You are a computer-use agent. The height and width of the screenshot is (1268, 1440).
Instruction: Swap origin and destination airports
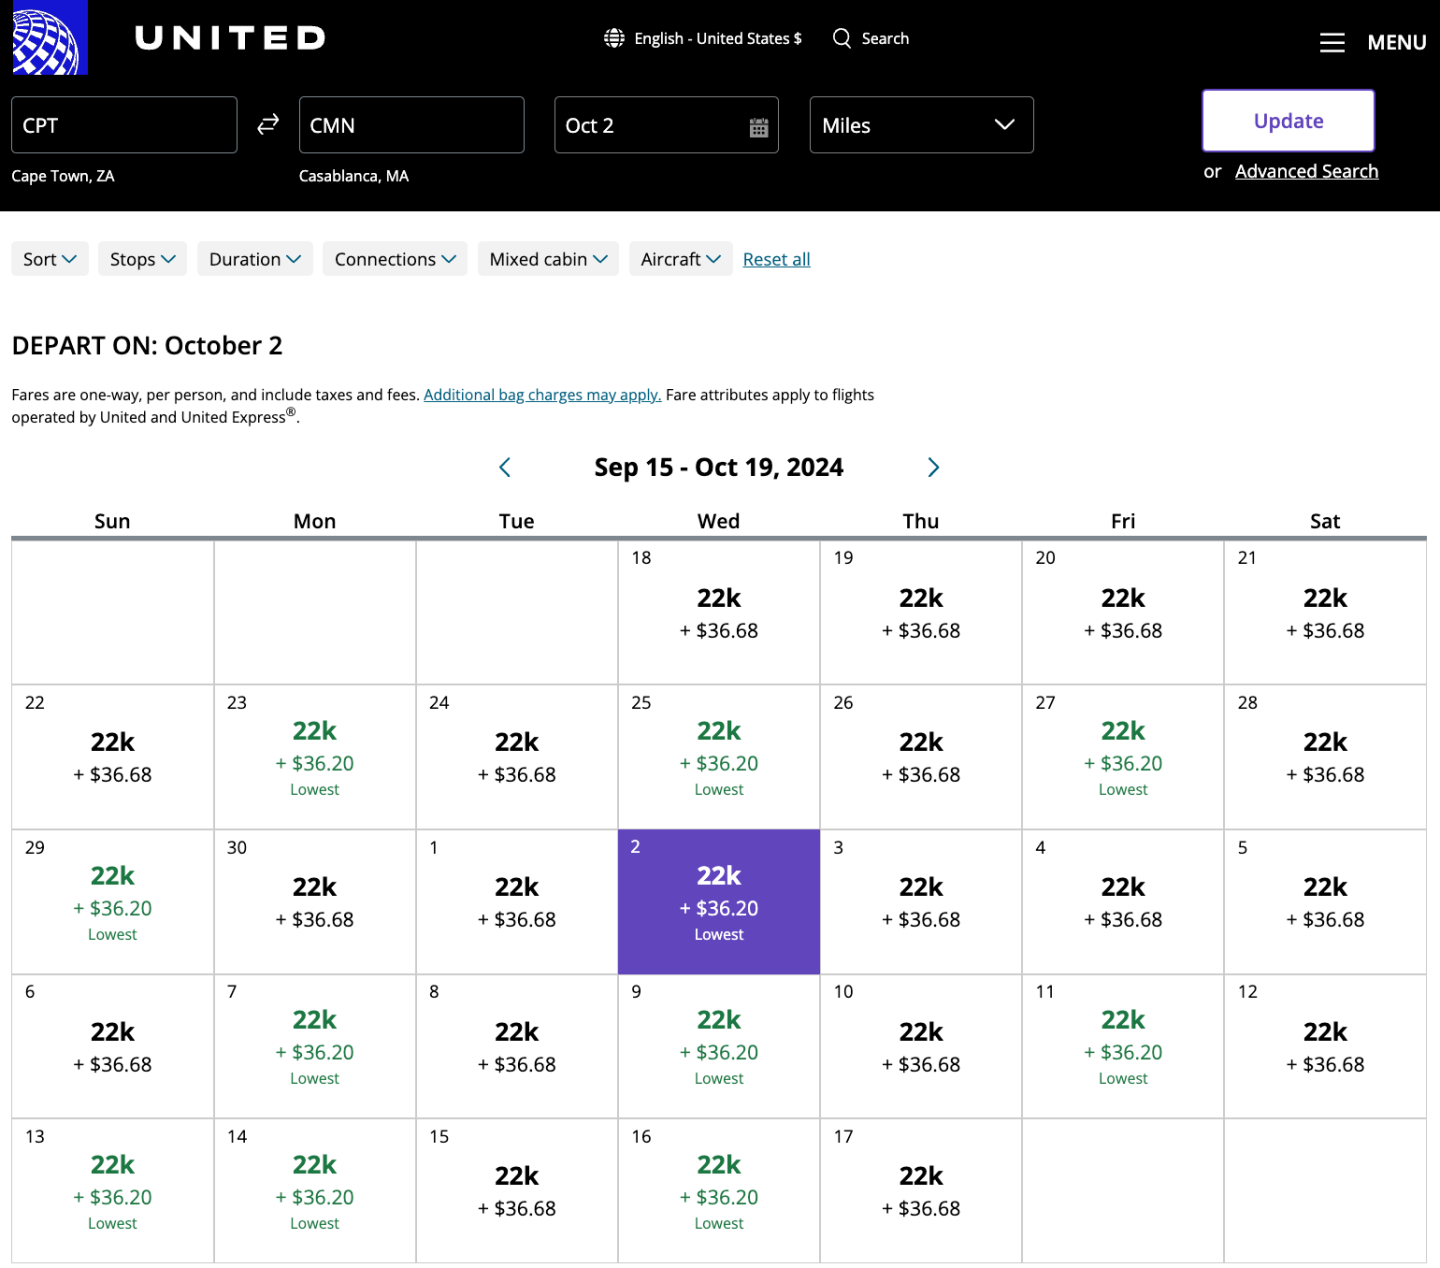tap(268, 125)
